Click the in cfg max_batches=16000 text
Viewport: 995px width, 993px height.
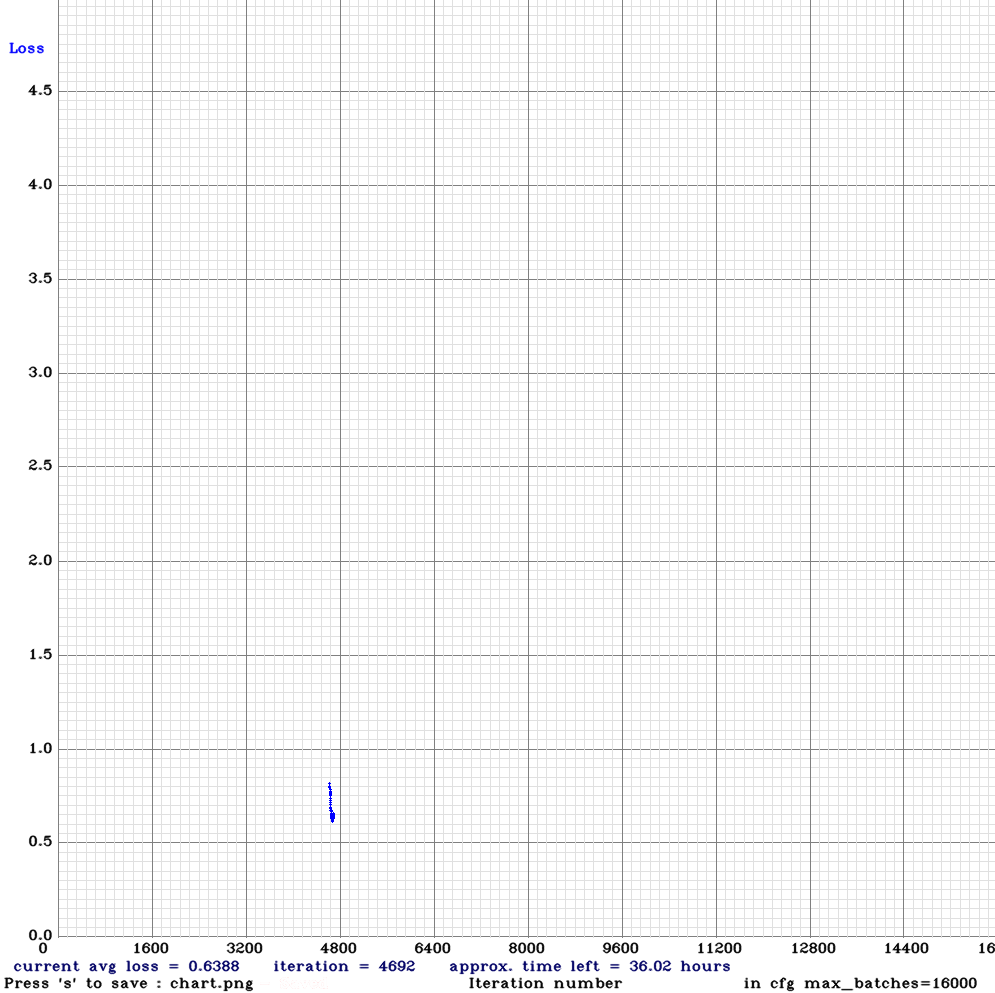[x=860, y=983]
